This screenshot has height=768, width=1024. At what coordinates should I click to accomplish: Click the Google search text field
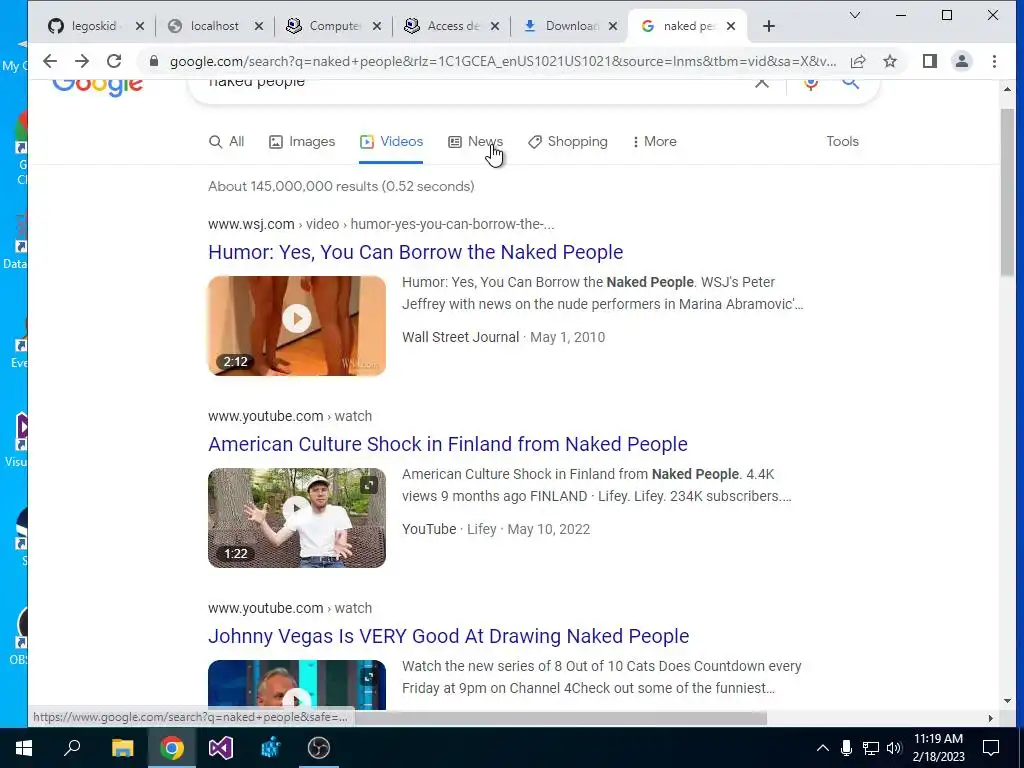click(477, 84)
